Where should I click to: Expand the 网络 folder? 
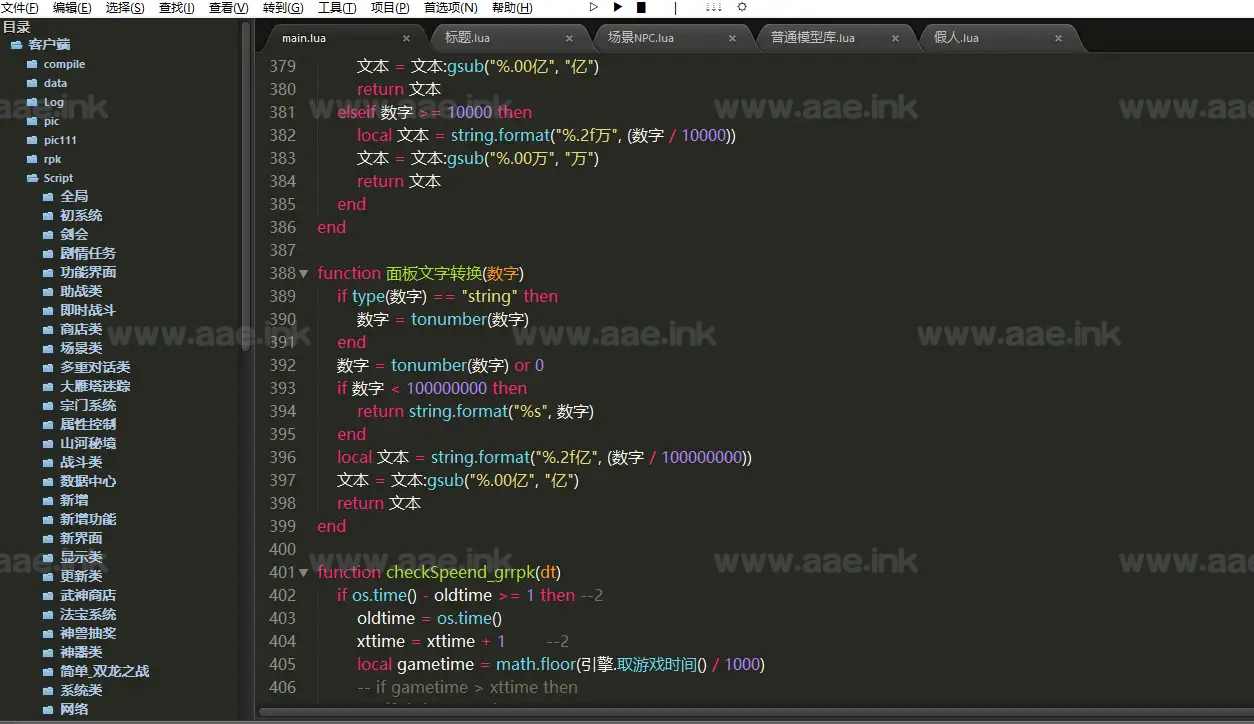click(x=48, y=710)
